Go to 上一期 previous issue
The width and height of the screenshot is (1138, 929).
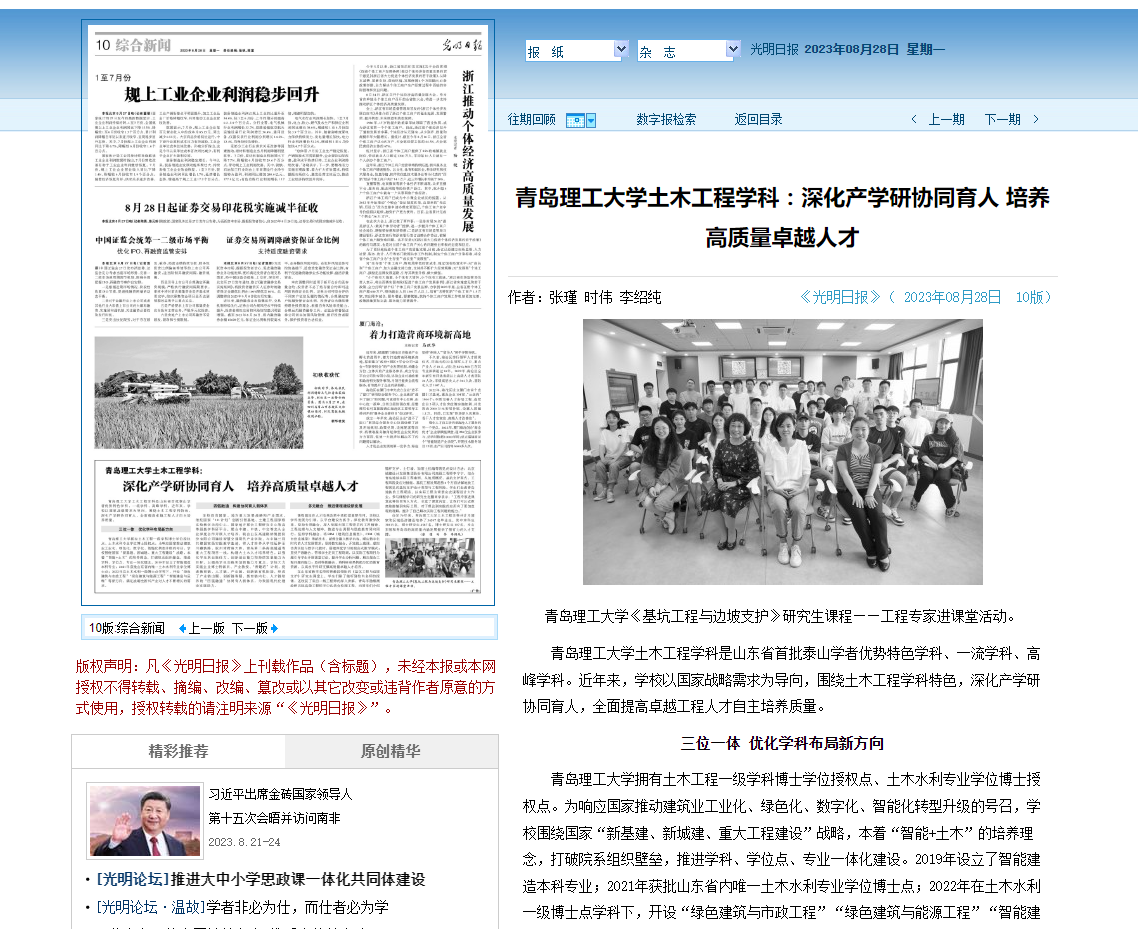946,119
